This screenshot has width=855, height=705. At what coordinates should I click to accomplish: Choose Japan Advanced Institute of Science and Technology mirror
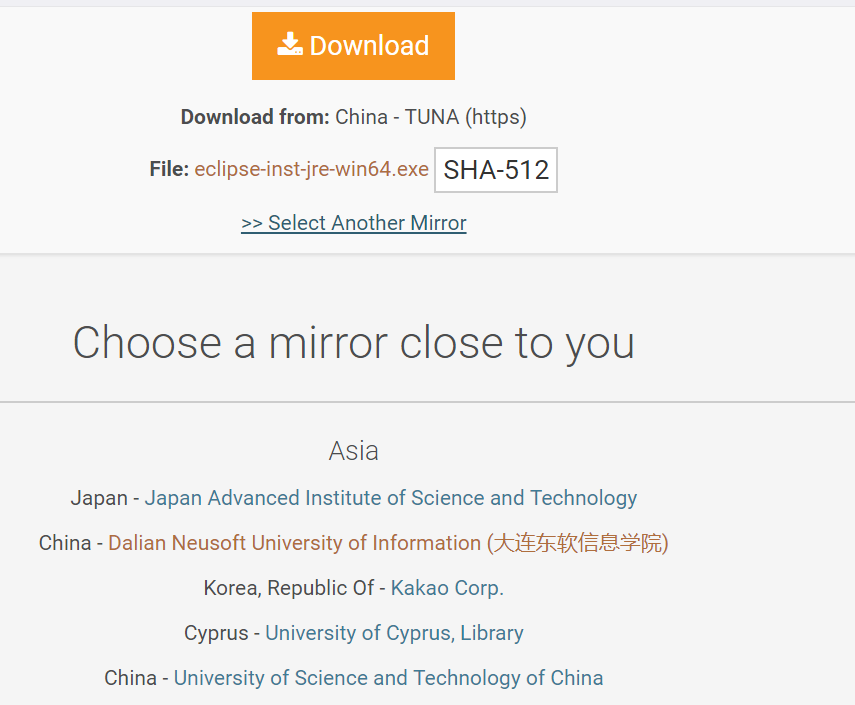[390, 498]
